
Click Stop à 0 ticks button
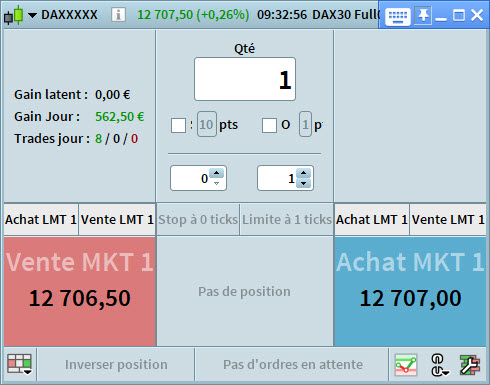[x=198, y=220]
